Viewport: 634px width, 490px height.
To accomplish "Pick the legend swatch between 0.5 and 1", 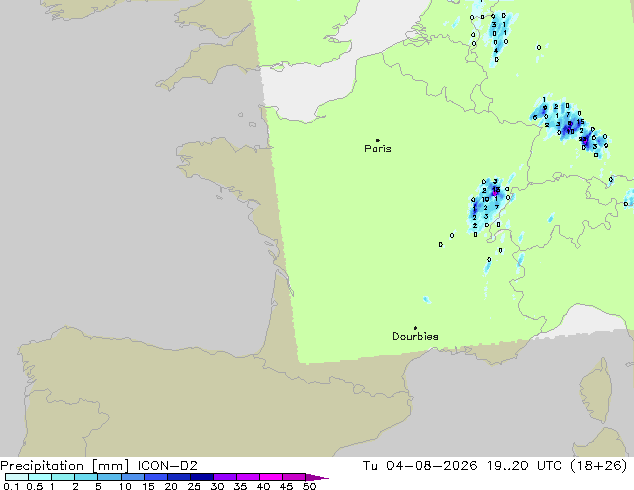I will 40,477.
